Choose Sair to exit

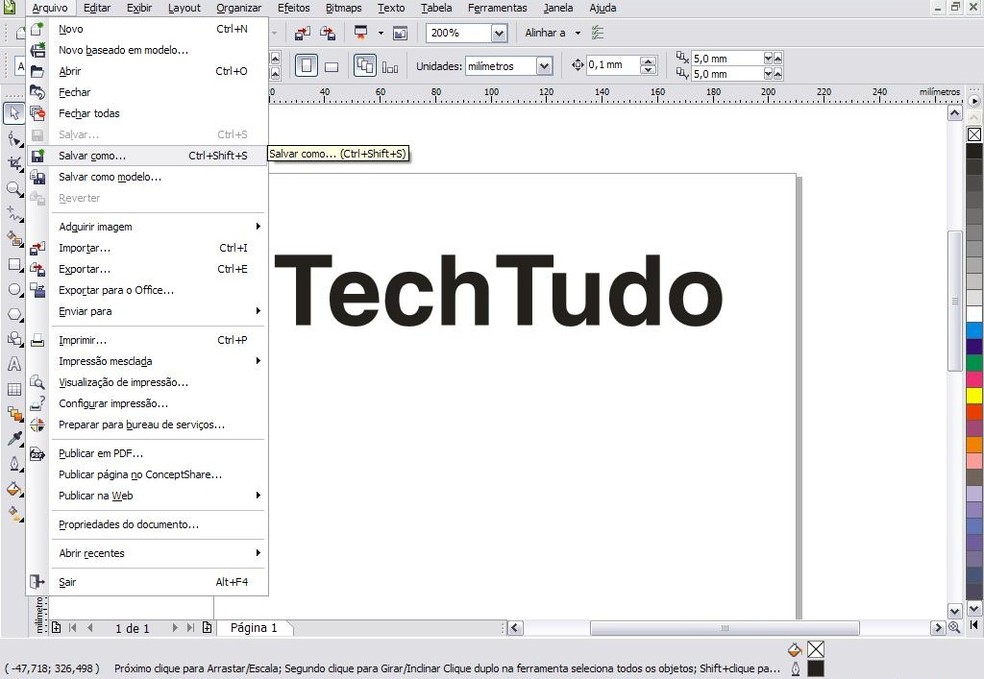146,582
